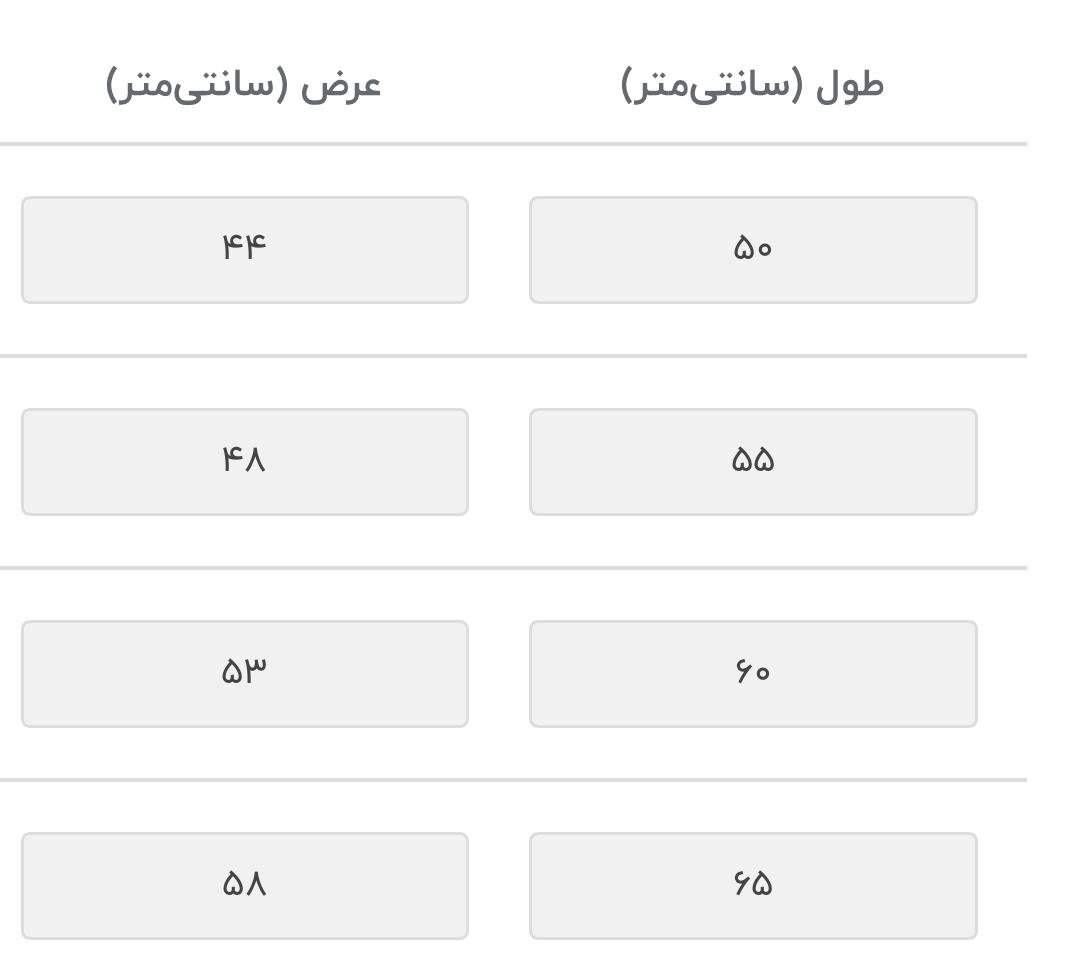Click the طول (سانتی‌متر) column header
This screenshot has width=1071, height=975.
752,85
